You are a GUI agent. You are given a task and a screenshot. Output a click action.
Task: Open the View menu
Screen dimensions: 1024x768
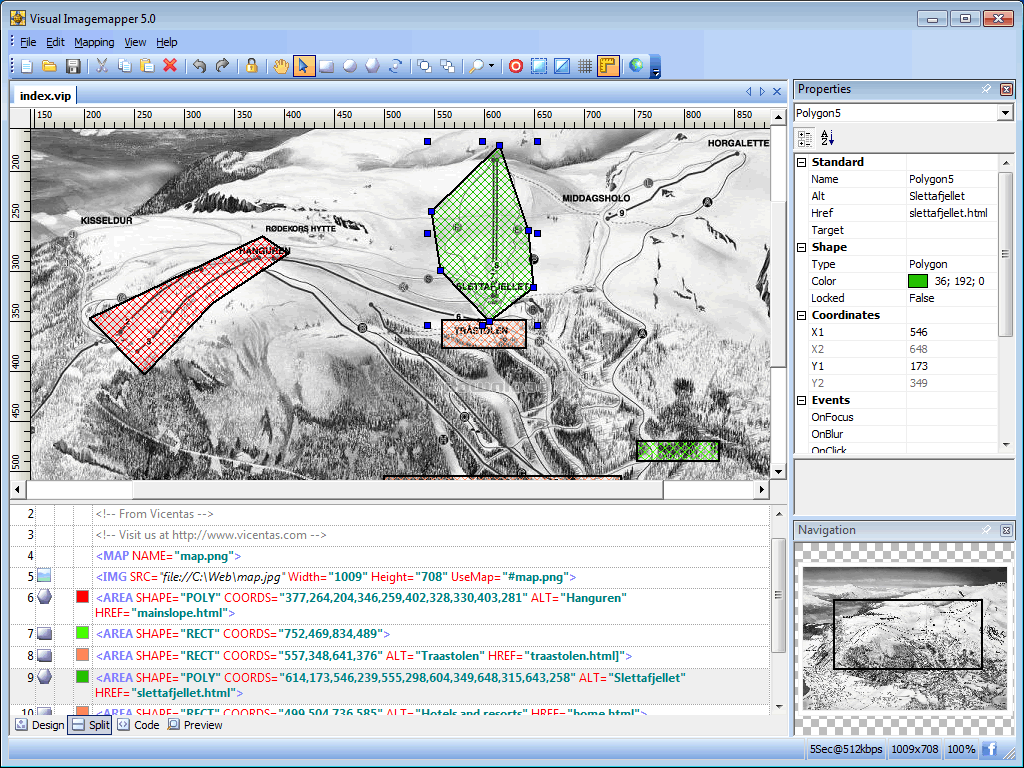click(x=135, y=42)
